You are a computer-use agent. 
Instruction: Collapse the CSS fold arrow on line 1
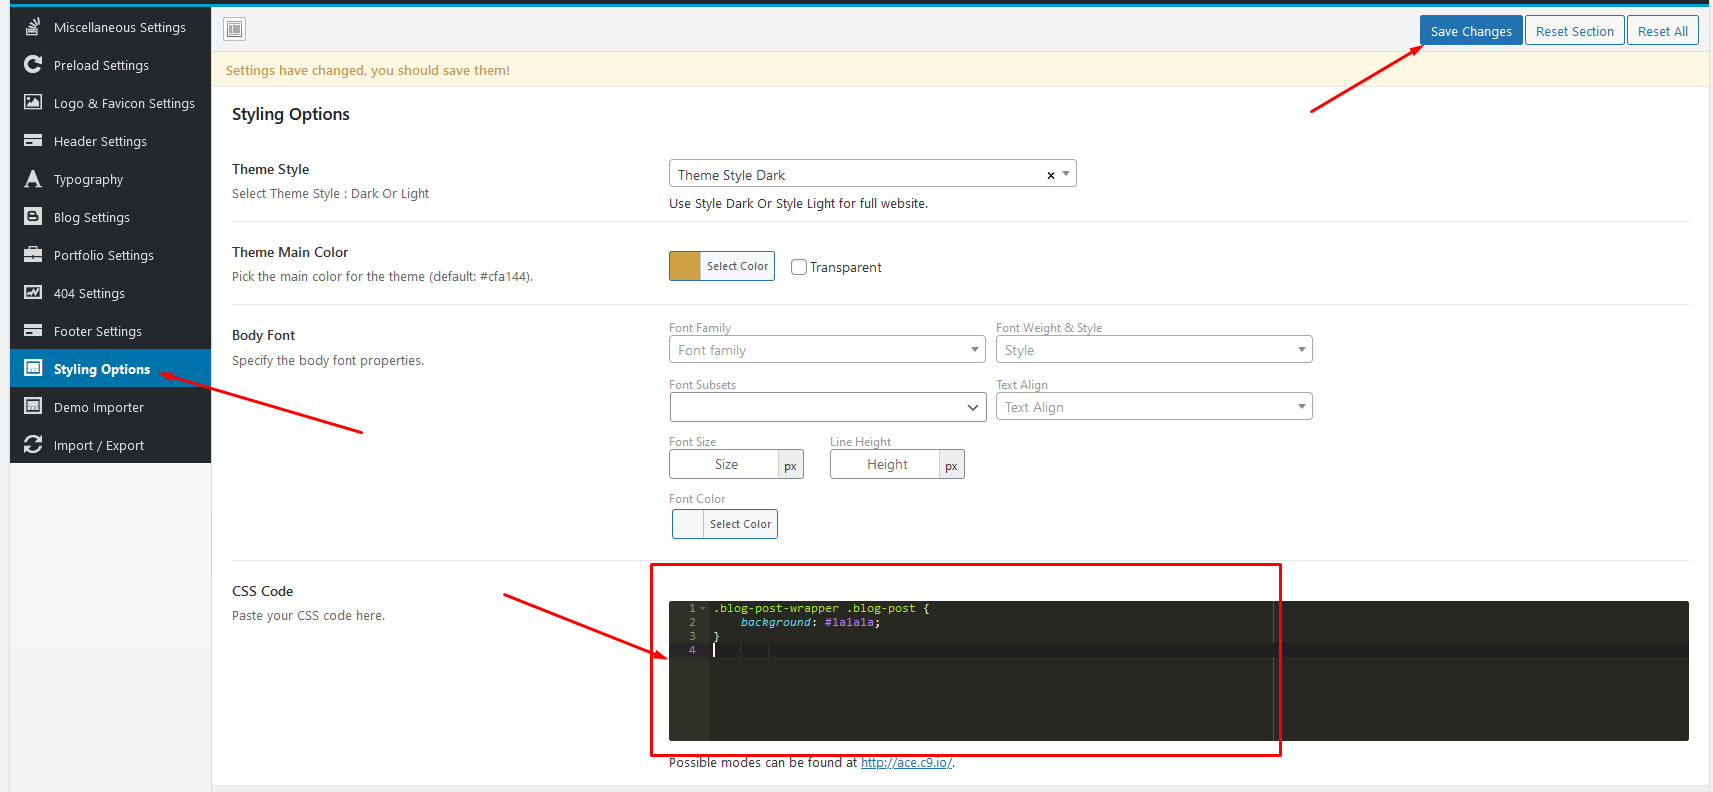click(x=703, y=608)
